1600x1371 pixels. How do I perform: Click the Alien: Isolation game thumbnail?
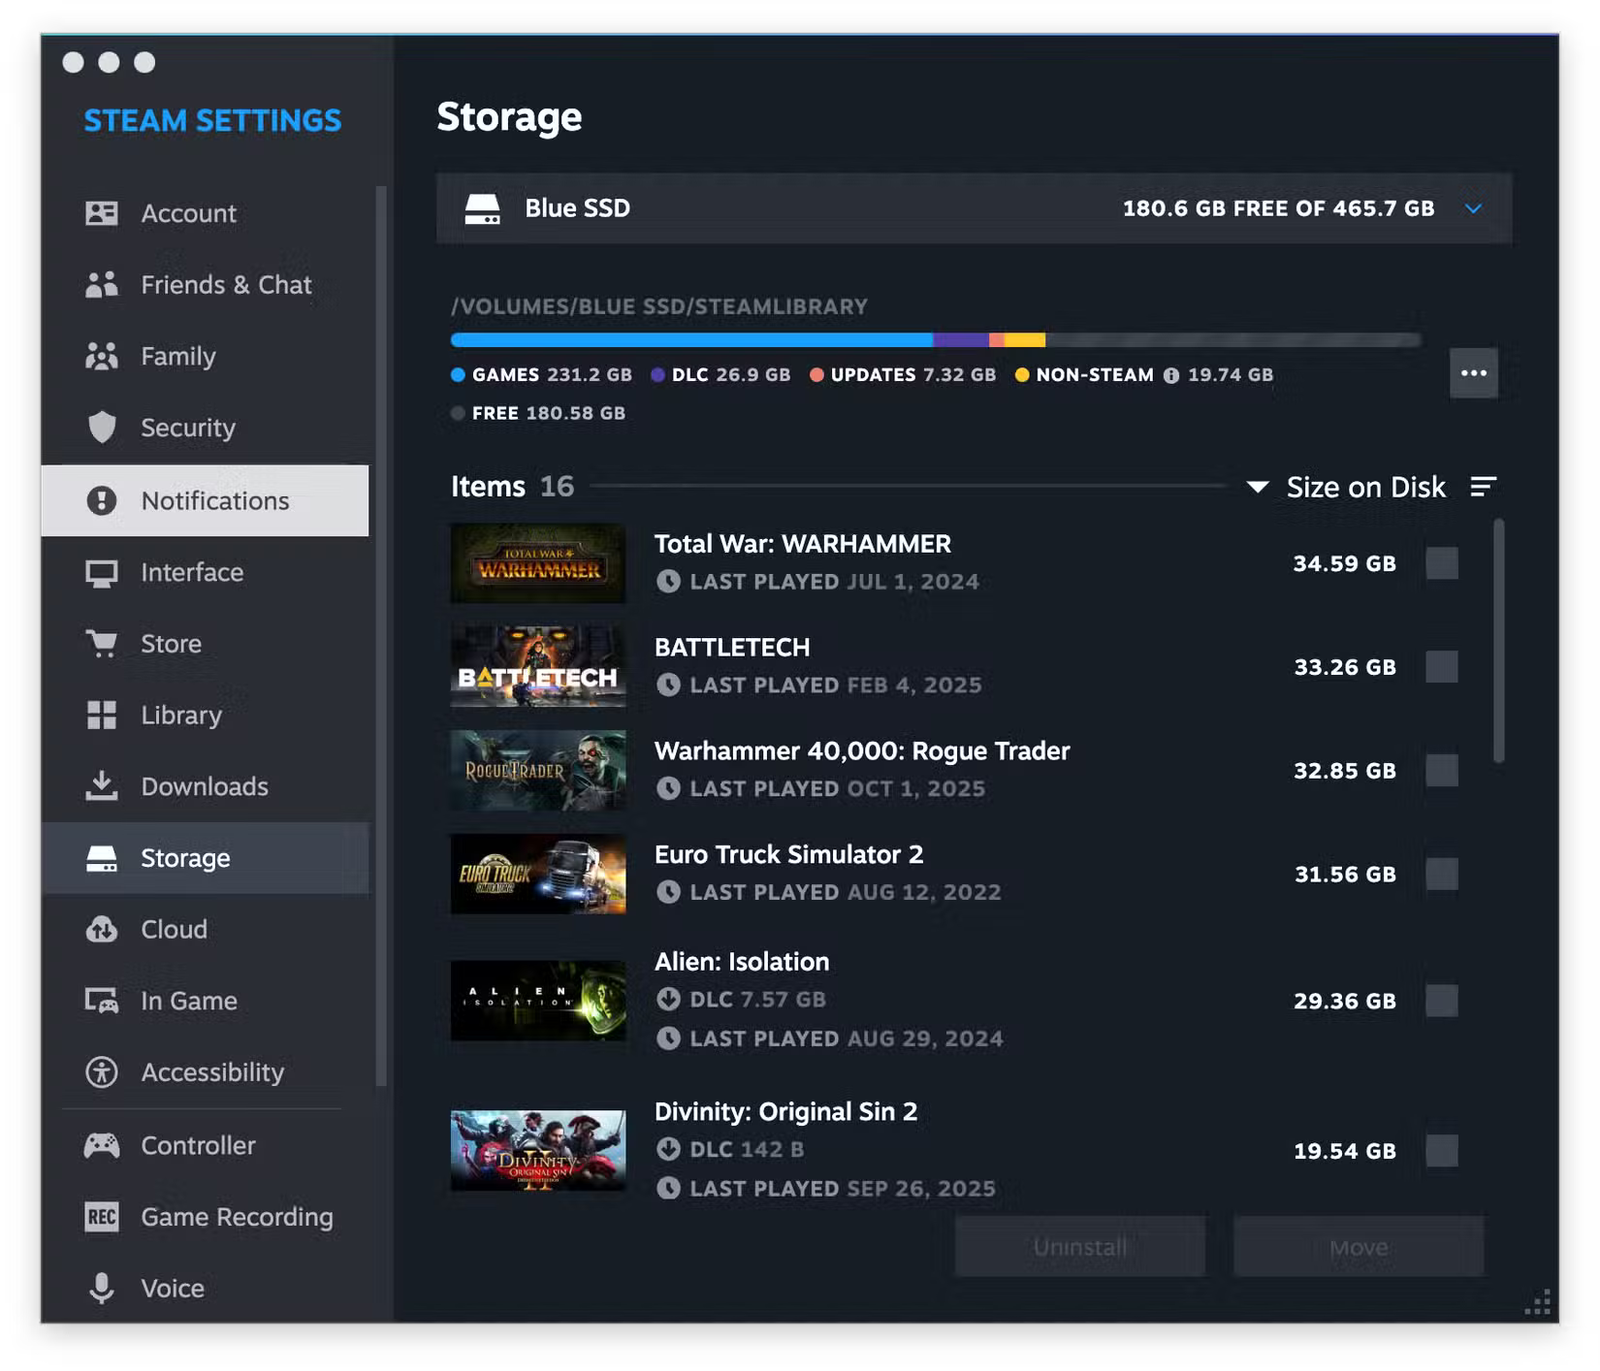(538, 1000)
